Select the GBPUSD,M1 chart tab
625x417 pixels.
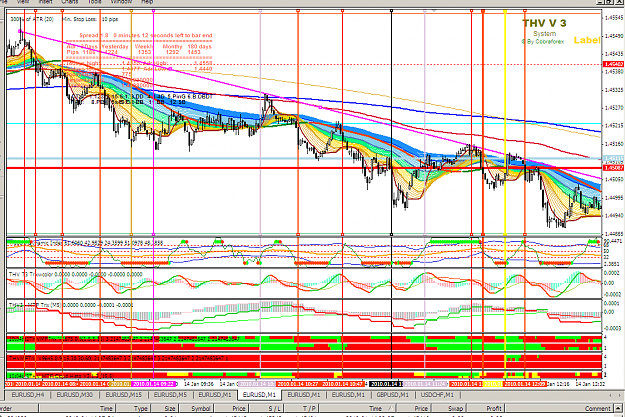pyautogui.click(x=393, y=395)
